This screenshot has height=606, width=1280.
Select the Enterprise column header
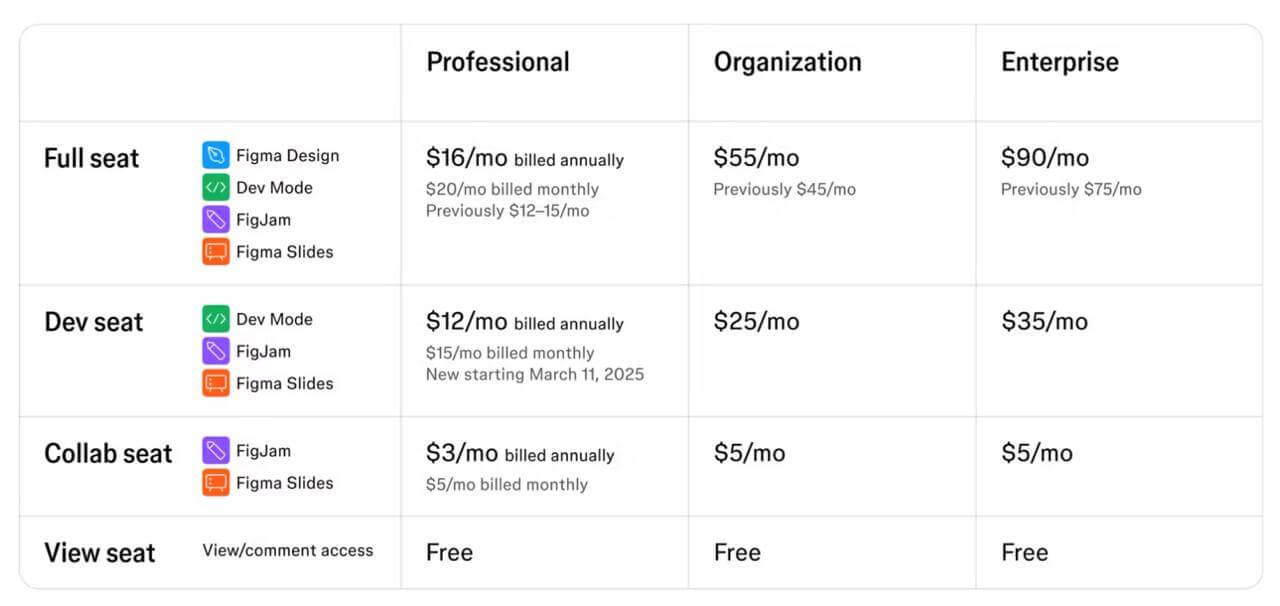(x=1059, y=62)
